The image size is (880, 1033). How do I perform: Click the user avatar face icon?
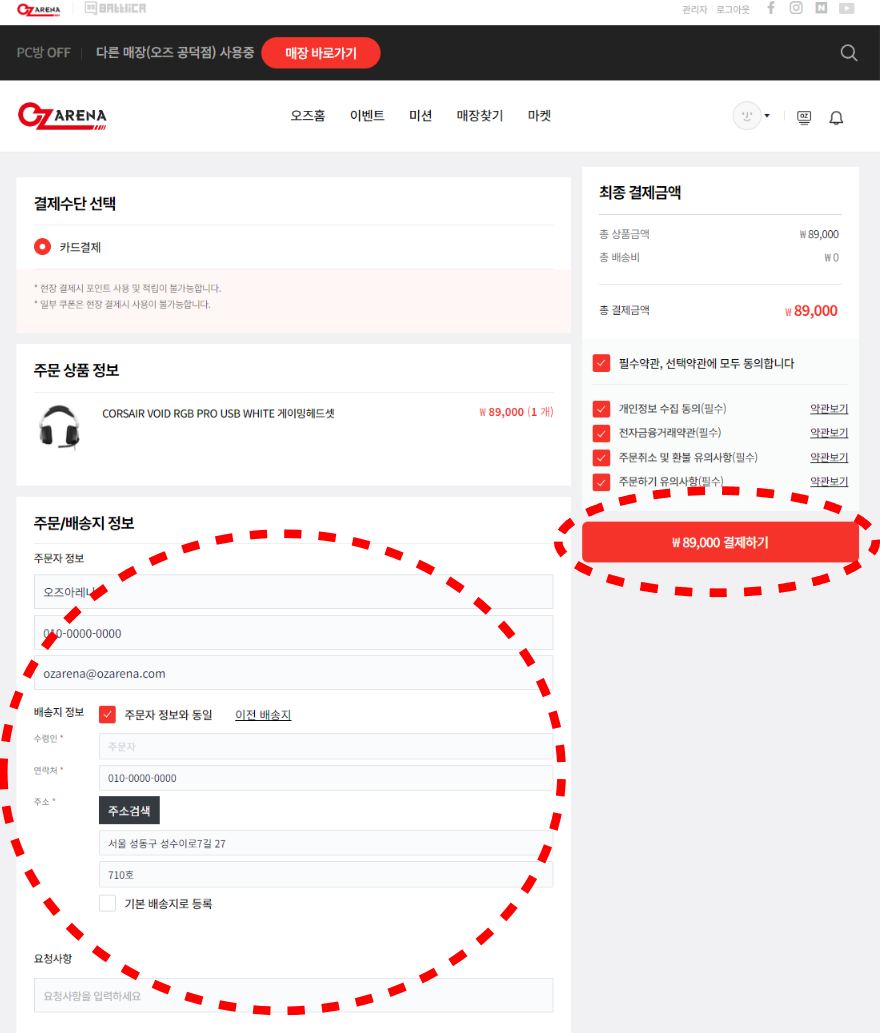tap(746, 116)
